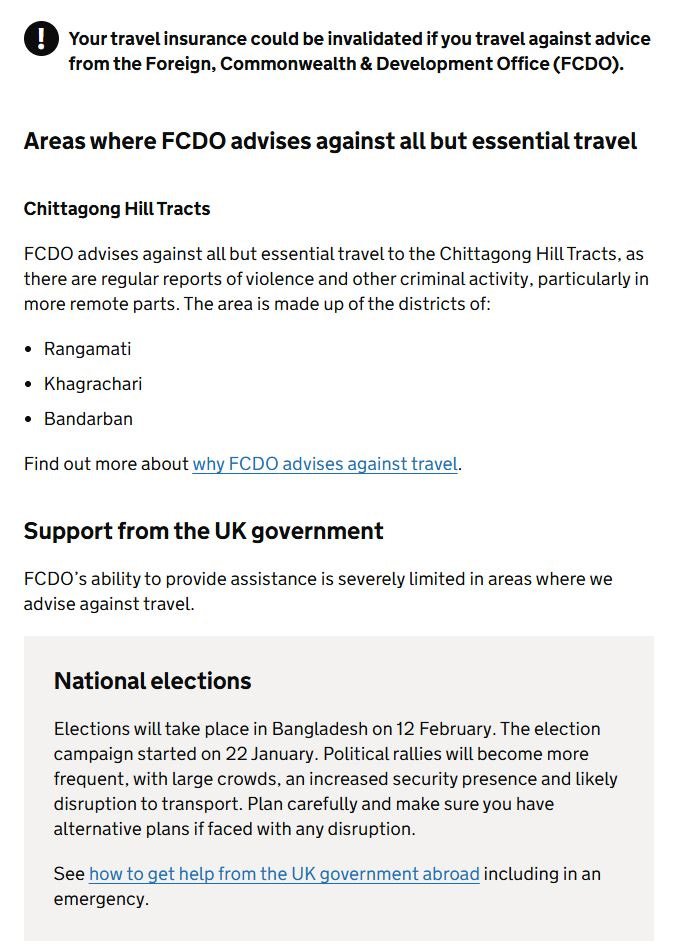Select the 'Areas where FCDO advises against' heading
Image resolution: width=682 pixels, height=941 pixels.
click(330, 141)
